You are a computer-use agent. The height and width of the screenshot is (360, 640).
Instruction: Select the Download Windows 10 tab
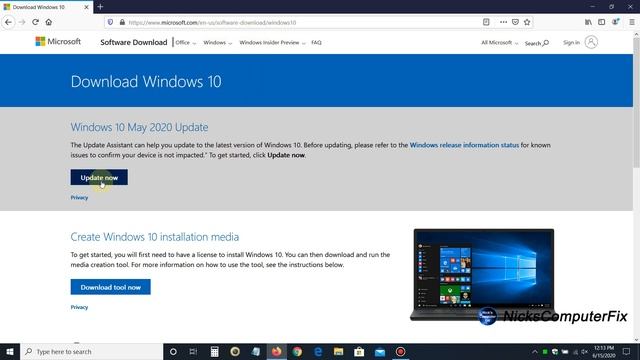pos(47,7)
